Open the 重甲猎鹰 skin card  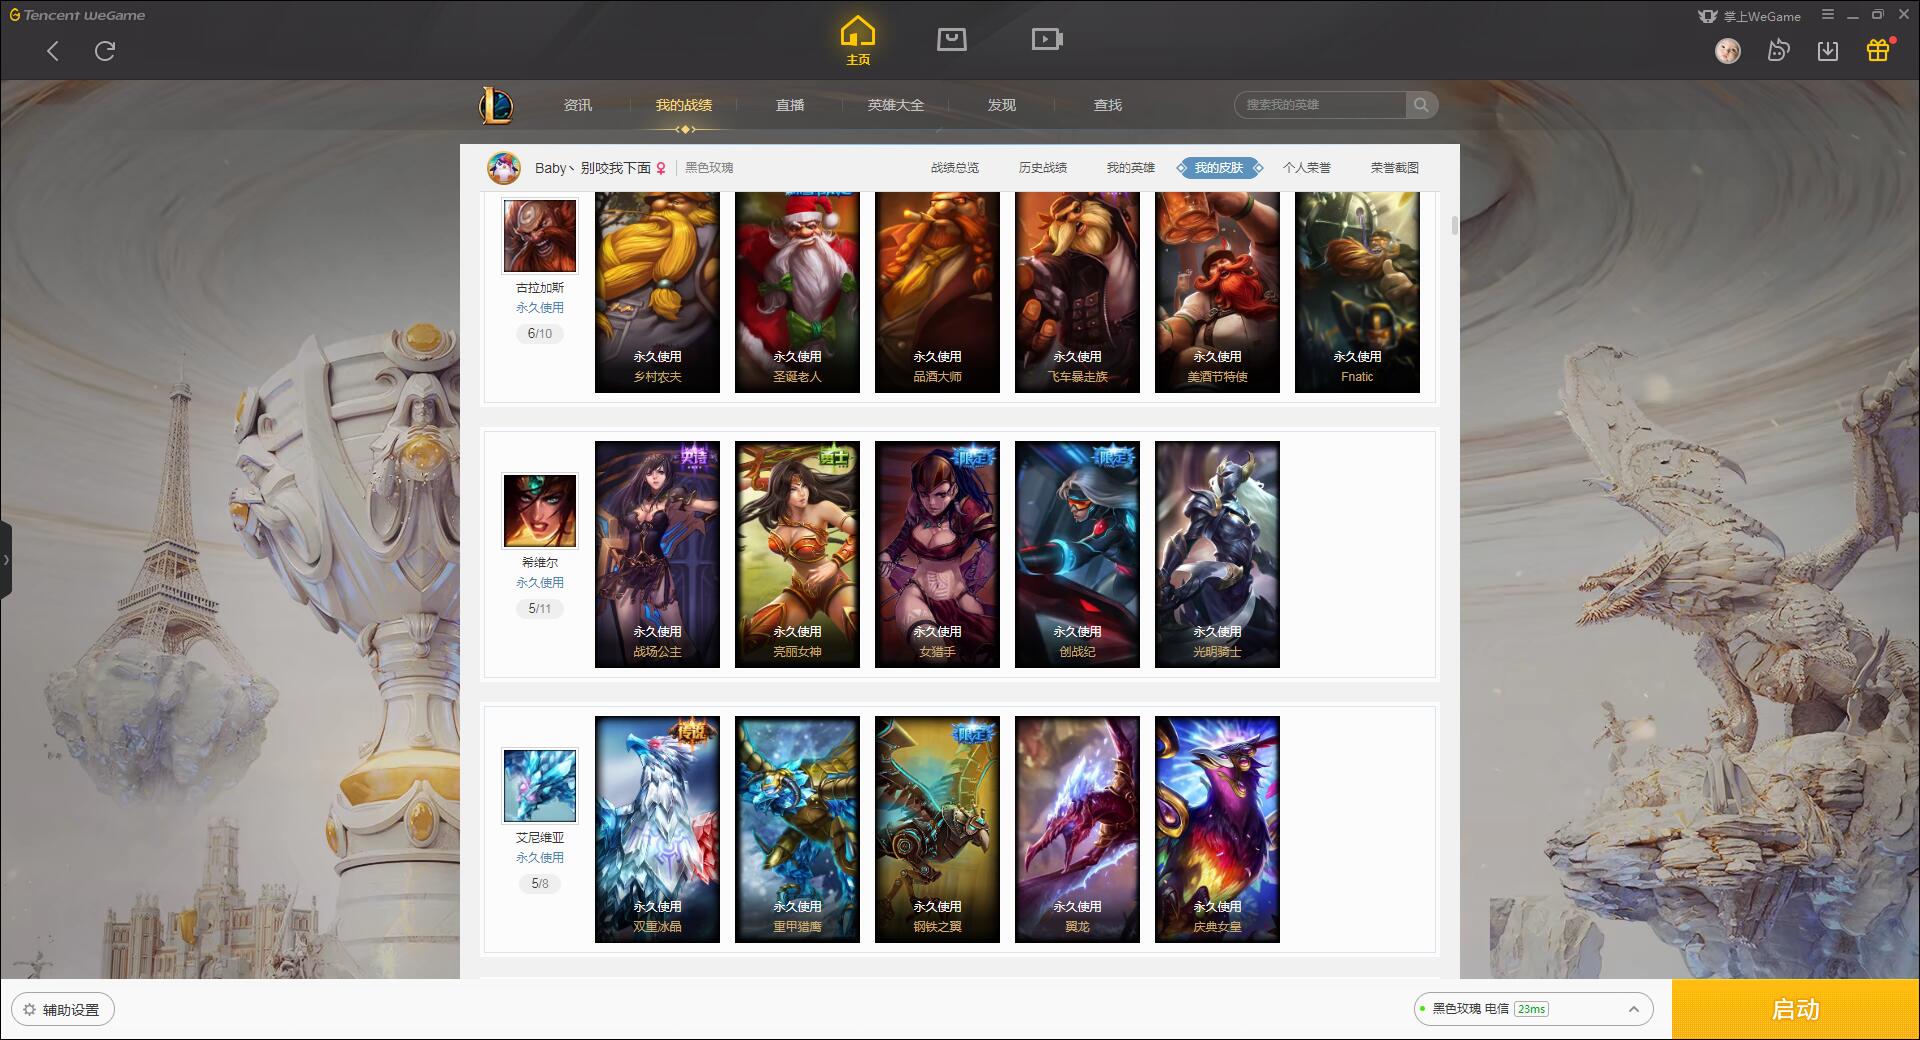(x=797, y=829)
